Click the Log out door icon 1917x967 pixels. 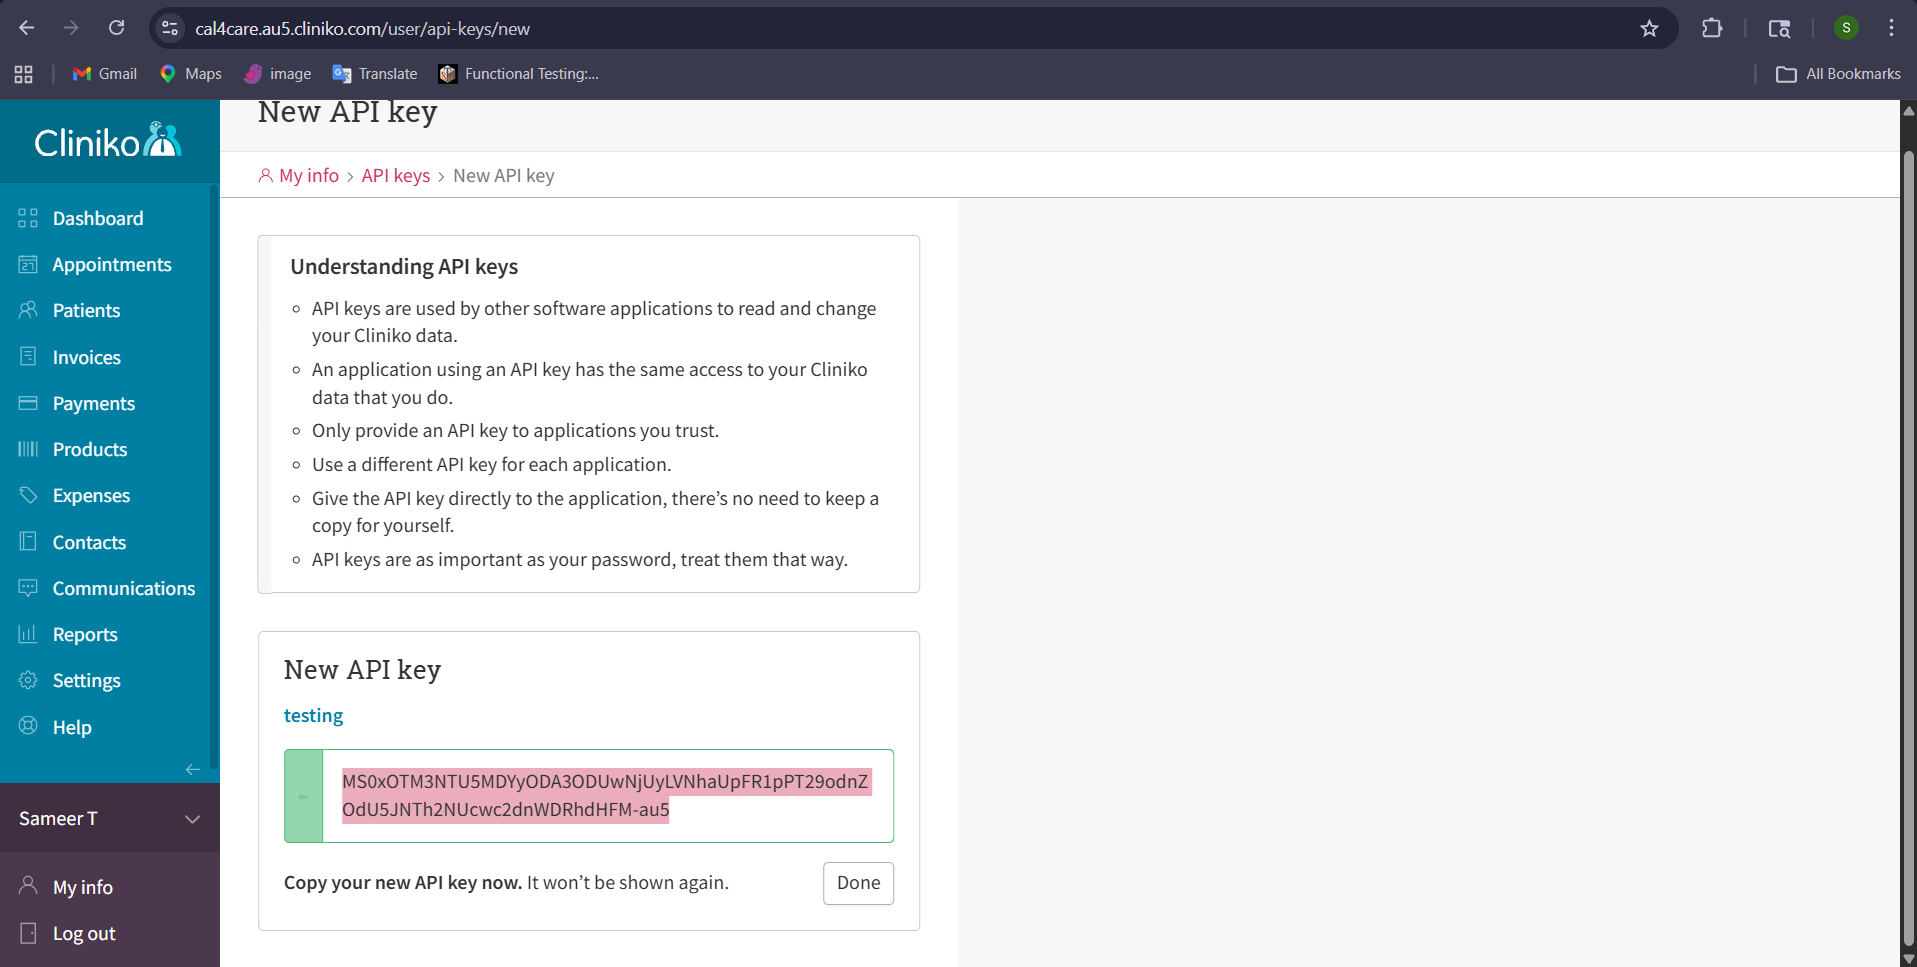point(28,933)
